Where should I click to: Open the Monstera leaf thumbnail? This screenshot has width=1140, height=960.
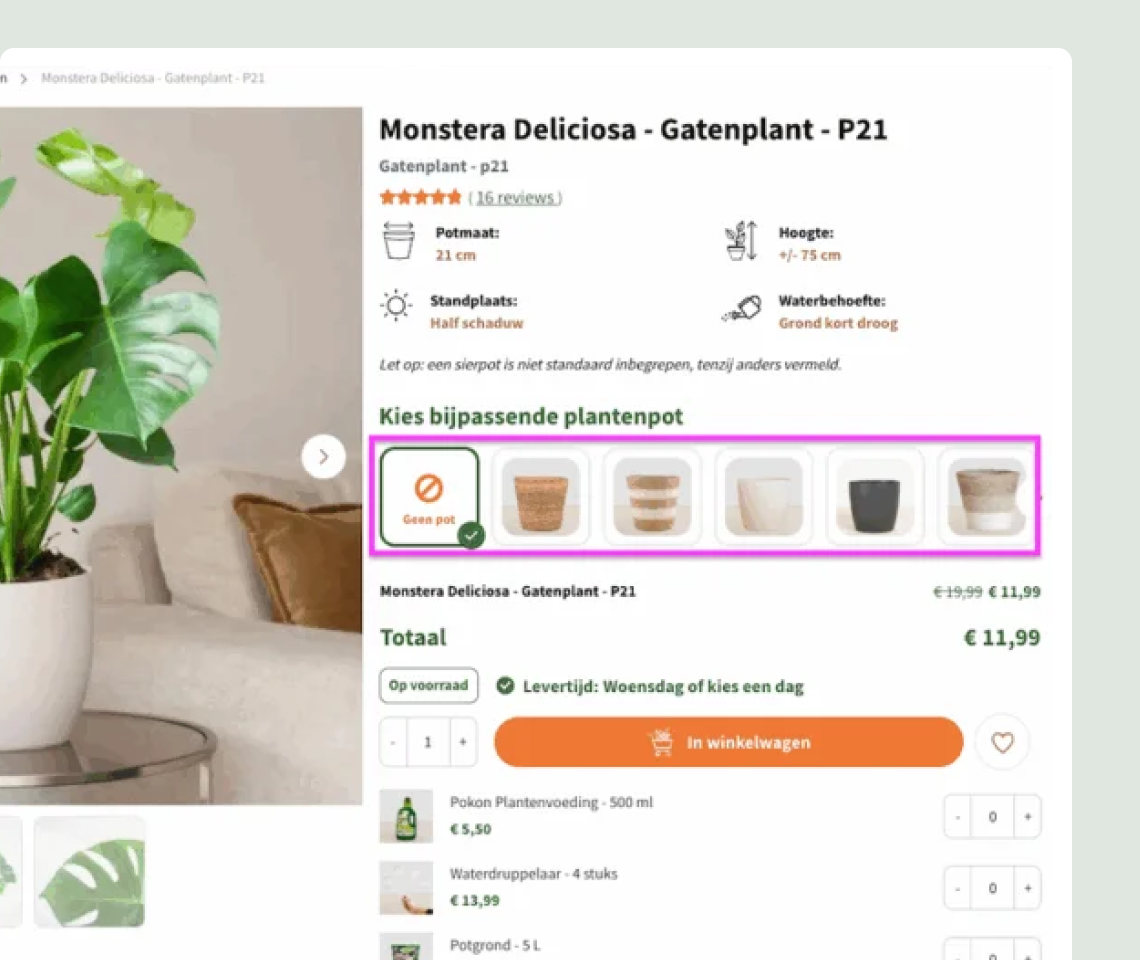(x=90, y=871)
